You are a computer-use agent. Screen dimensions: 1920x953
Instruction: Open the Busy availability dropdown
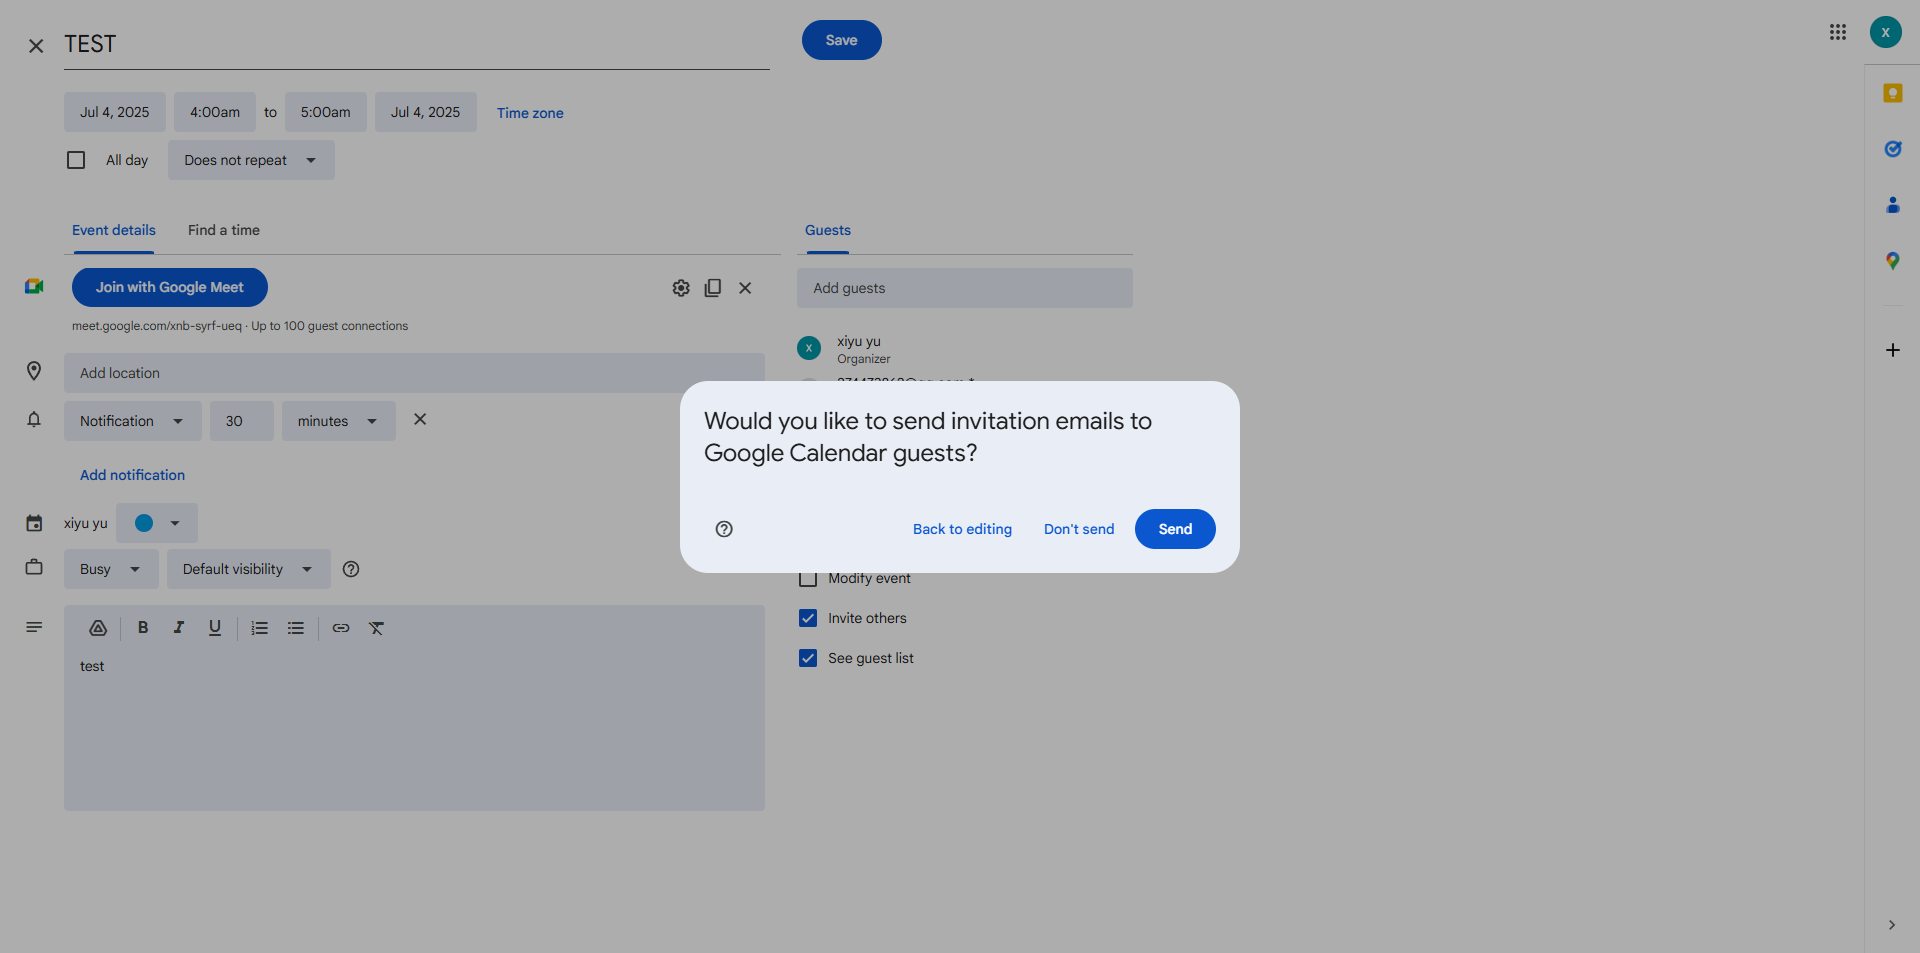(x=111, y=569)
